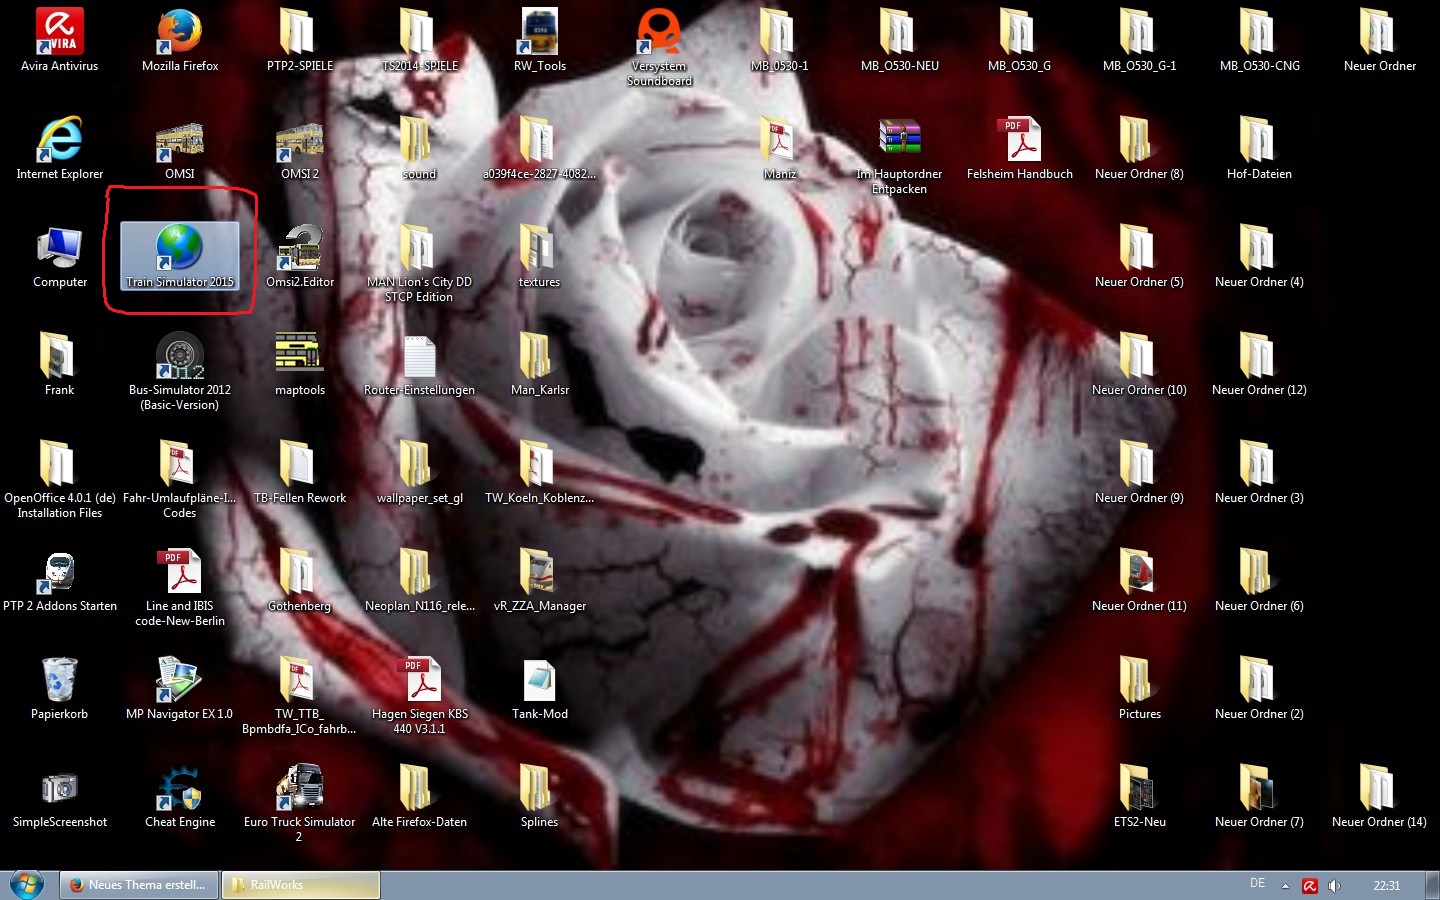
Task: Select the Train Simulator 2015 shortcut
Action: pyautogui.click(x=180, y=256)
